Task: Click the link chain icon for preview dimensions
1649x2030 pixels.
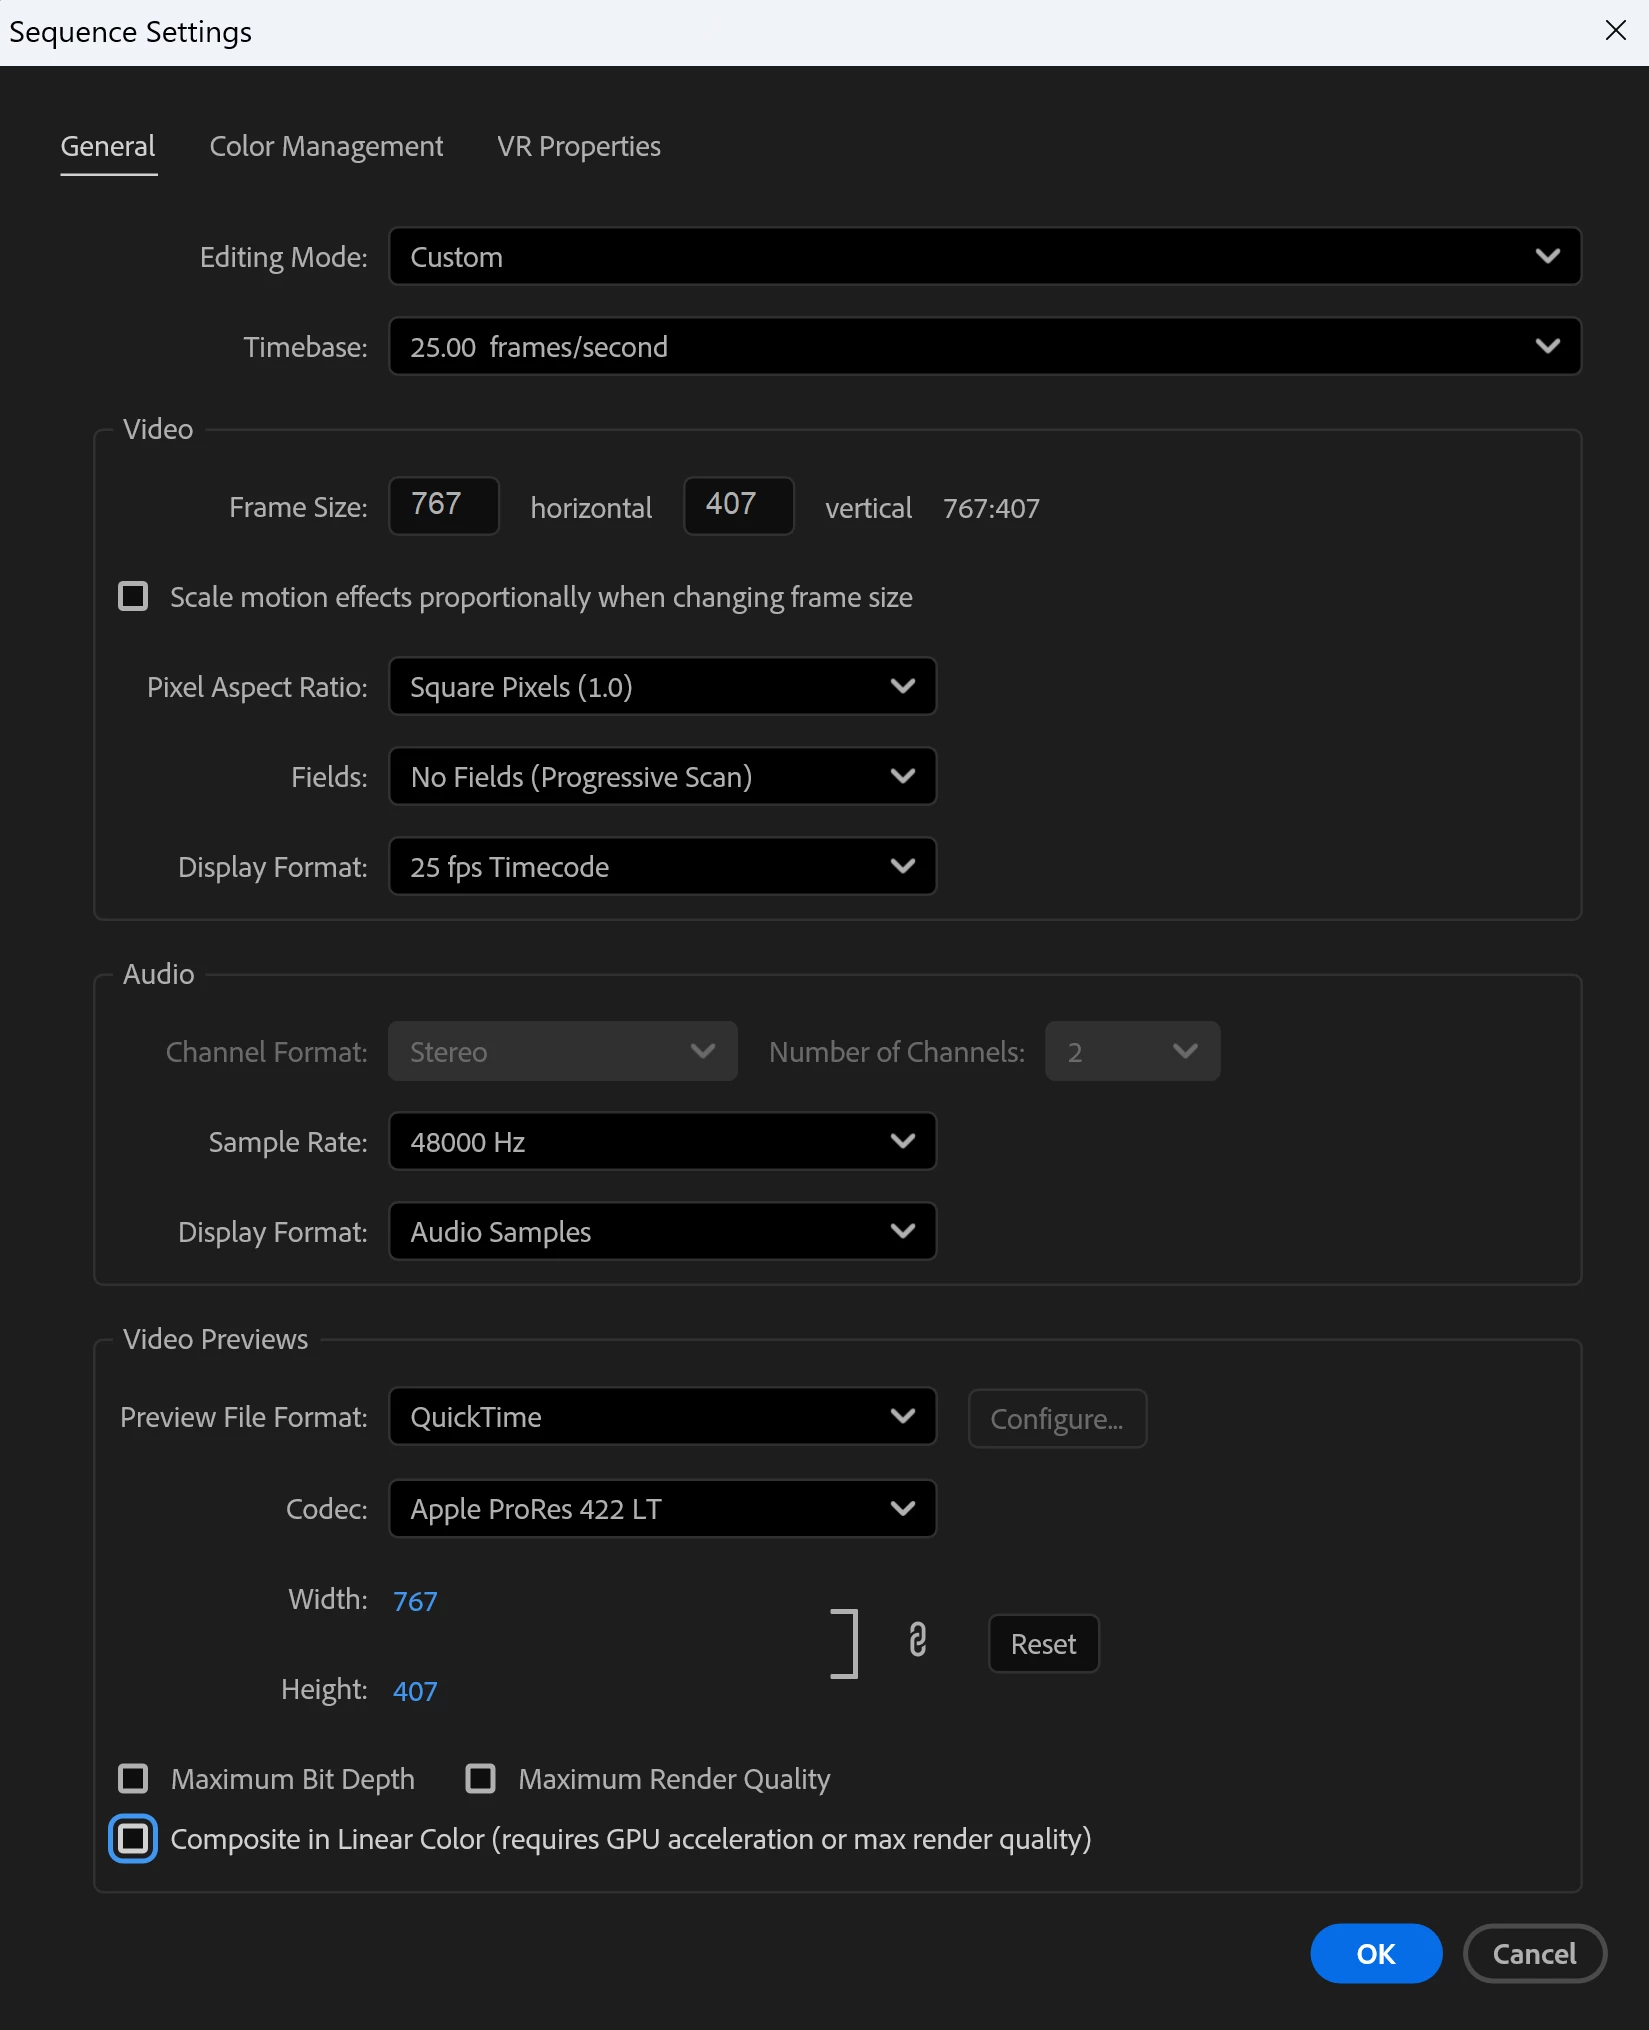Action: click(x=917, y=1642)
